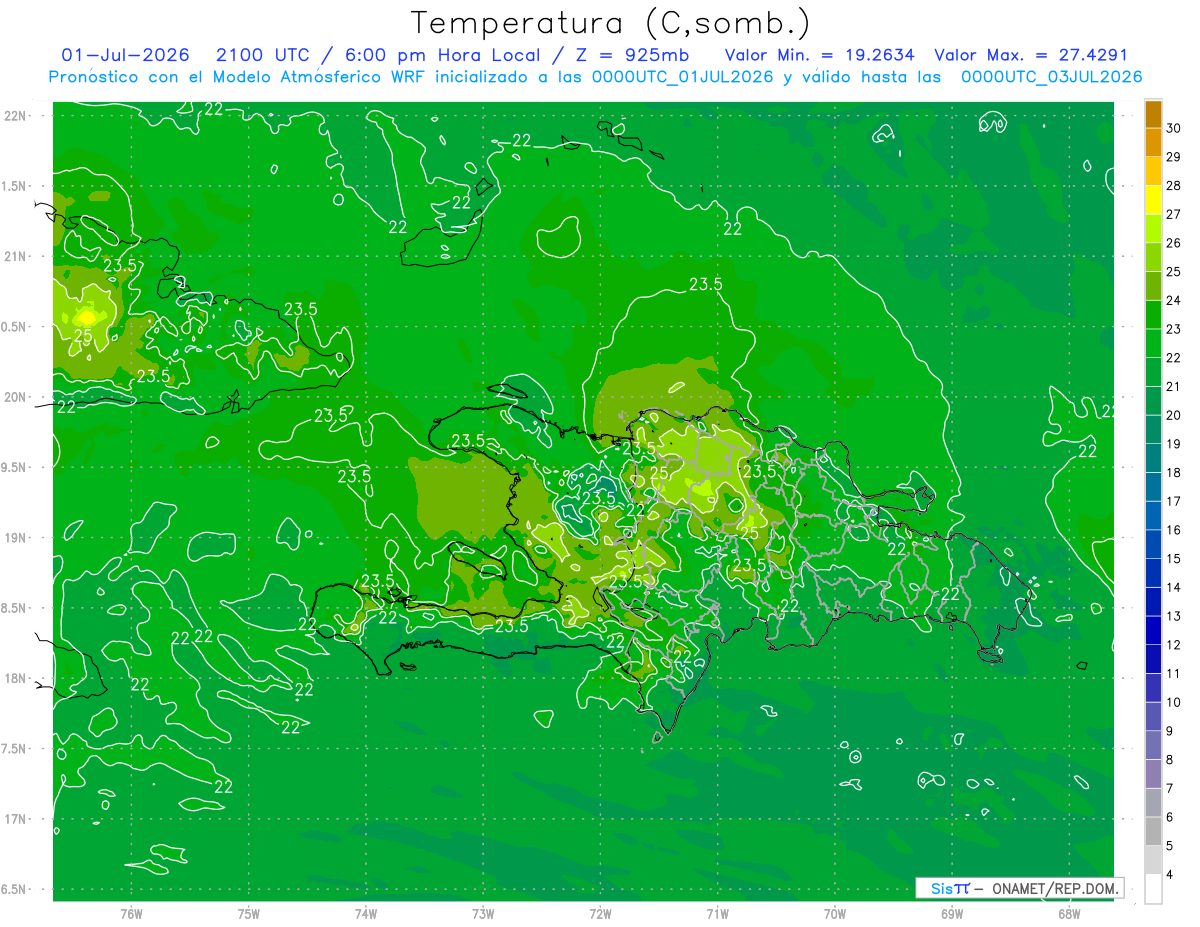Pick the teal swatch between 18 and 19

(x=1153, y=458)
